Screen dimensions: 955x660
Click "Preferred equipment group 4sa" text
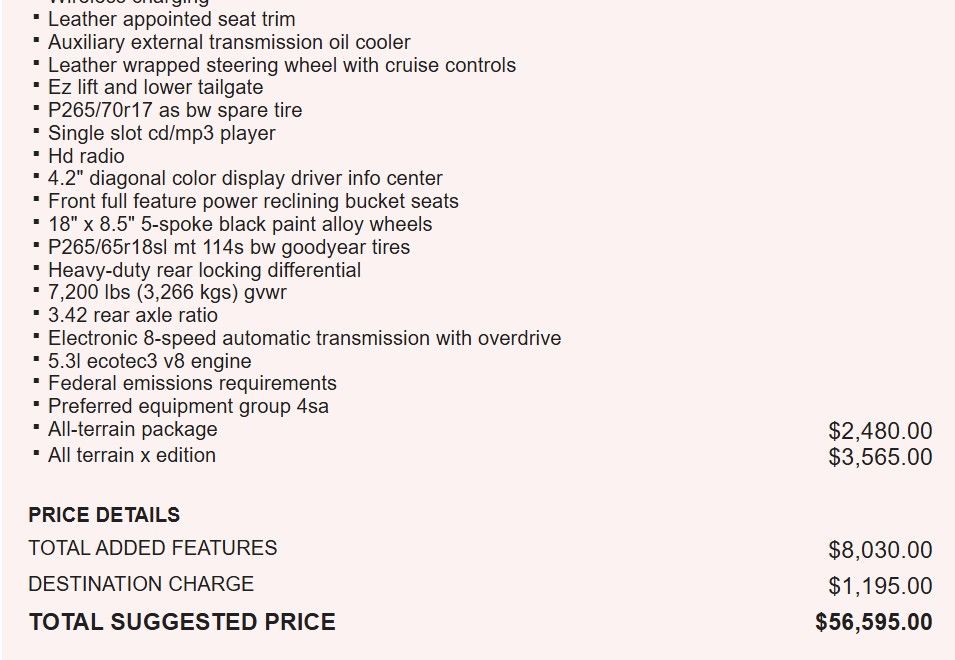click(188, 406)
